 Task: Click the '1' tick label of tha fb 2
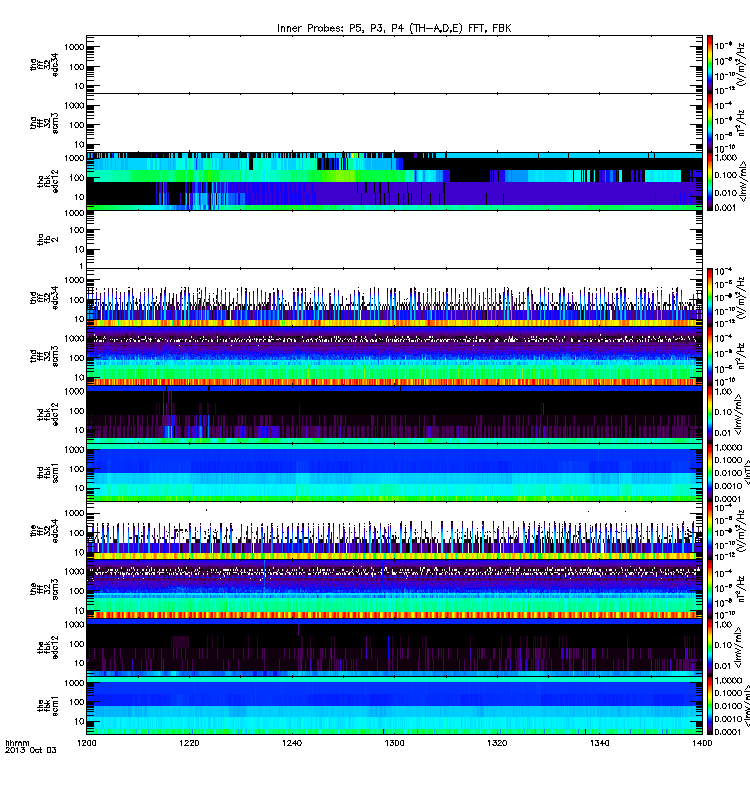pos(81,266)
